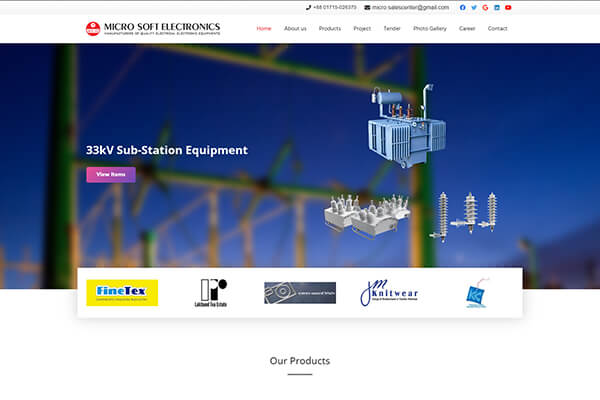This screenshot has height=400, width=600.
Task: Click the Micro Soft Electronics logo
Action: point(153,29)
